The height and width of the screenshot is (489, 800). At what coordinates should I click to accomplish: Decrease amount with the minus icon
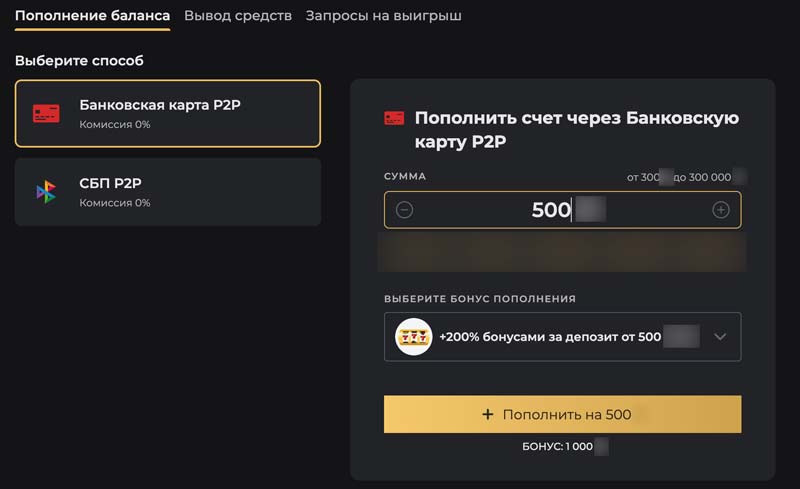[404, 210]
